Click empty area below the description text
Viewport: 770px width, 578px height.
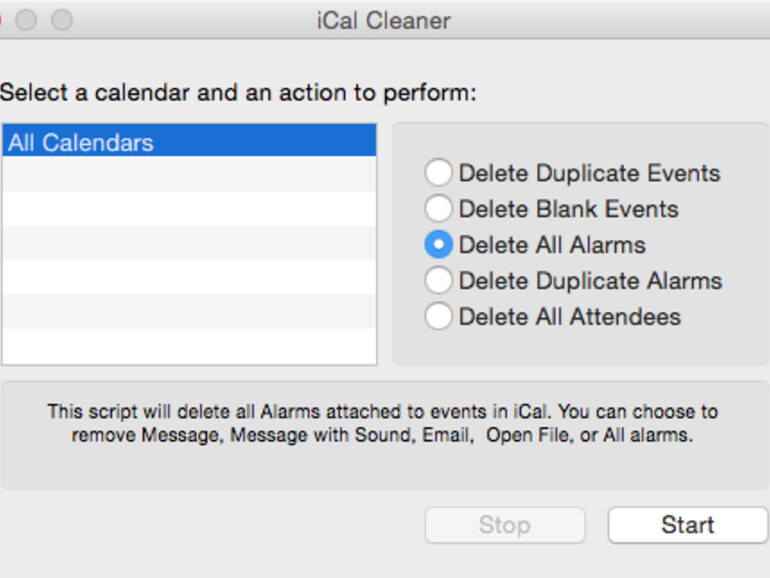coord(383,467)
